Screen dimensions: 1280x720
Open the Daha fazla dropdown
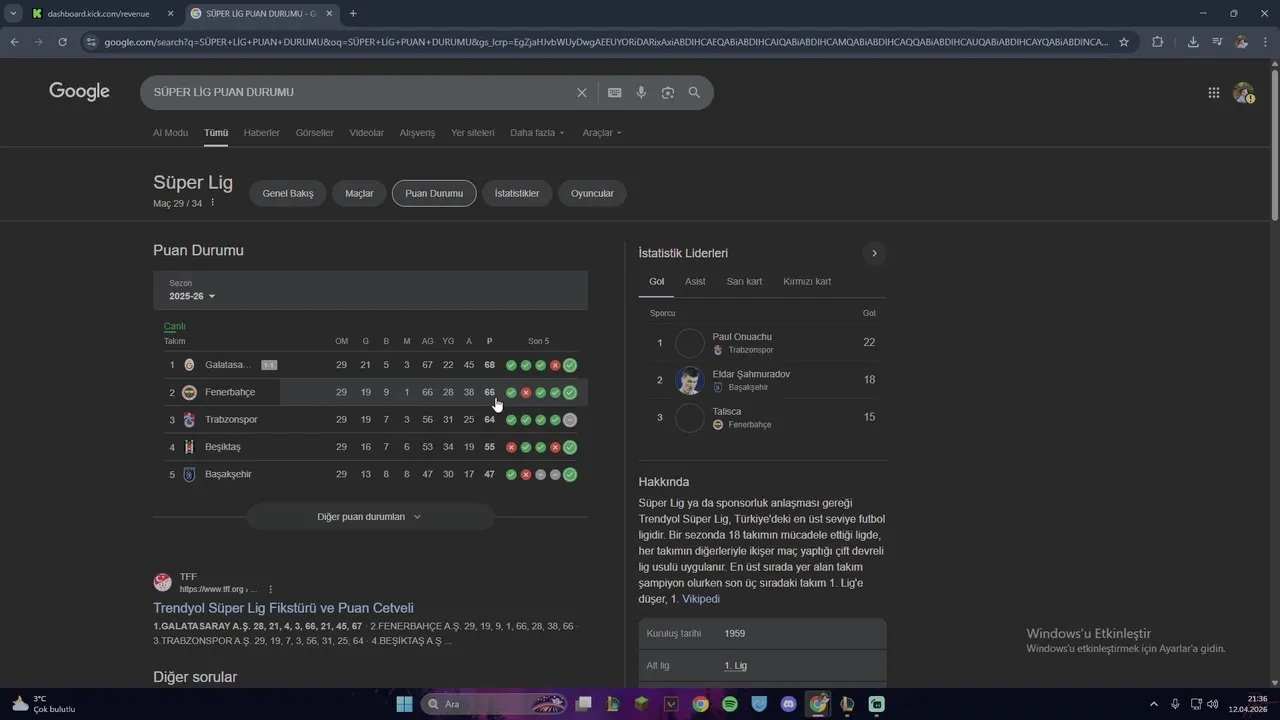[x=537, y=133]
